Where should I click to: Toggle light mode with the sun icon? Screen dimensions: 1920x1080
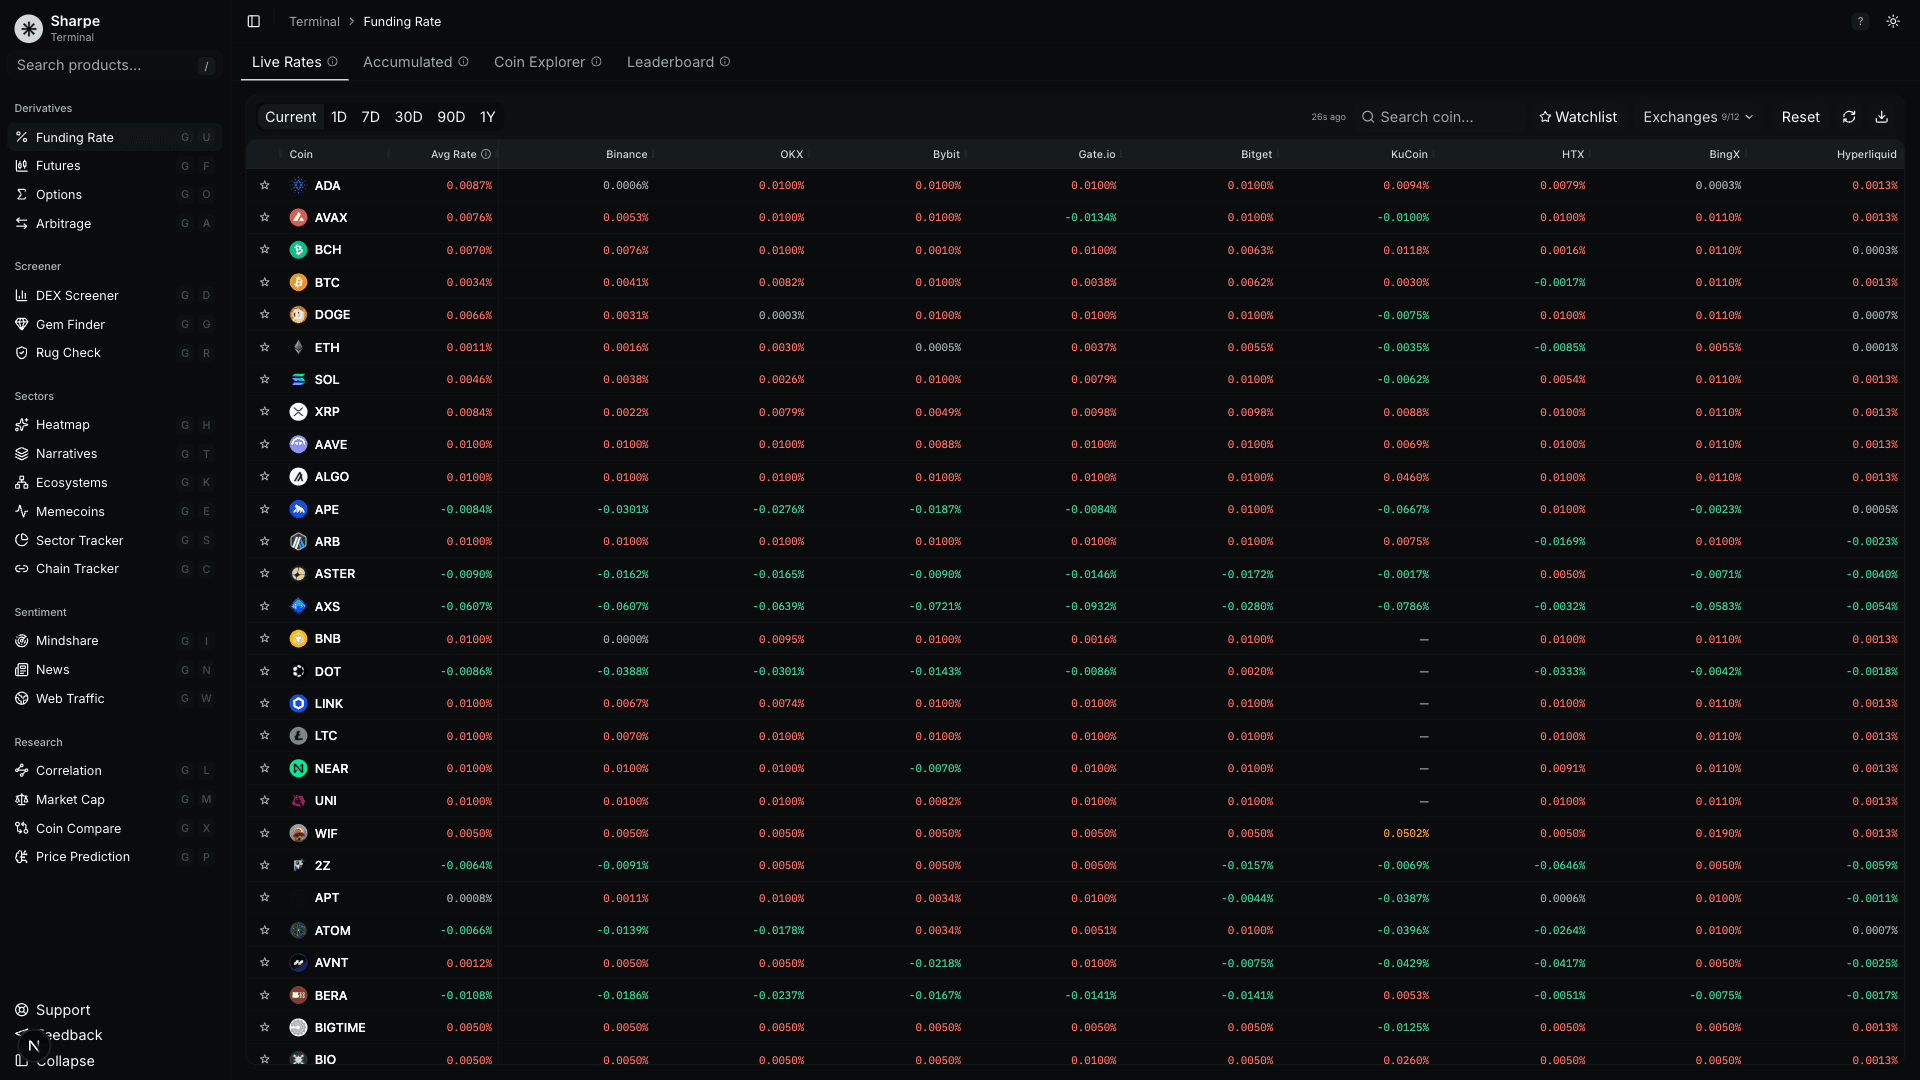(1892, 21)
